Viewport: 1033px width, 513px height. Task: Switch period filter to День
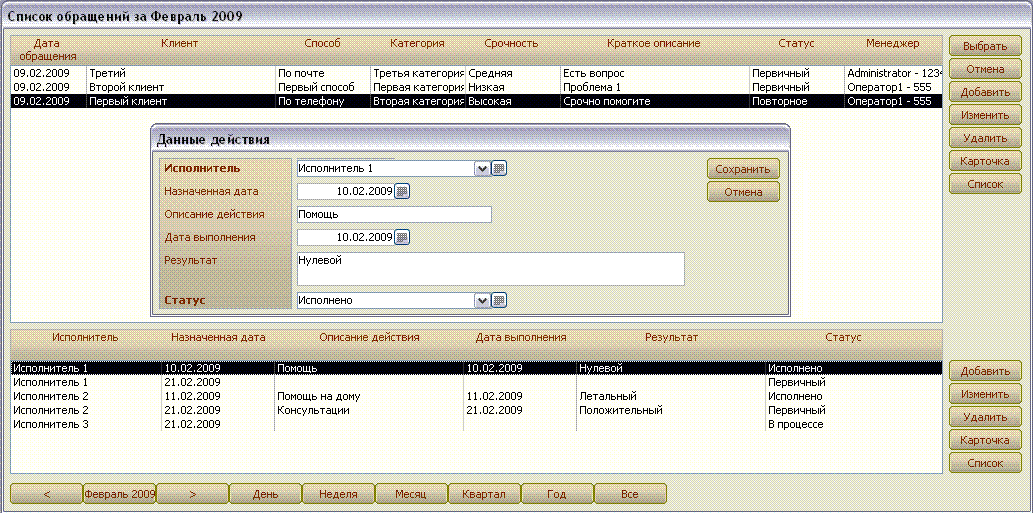point(265,494)
